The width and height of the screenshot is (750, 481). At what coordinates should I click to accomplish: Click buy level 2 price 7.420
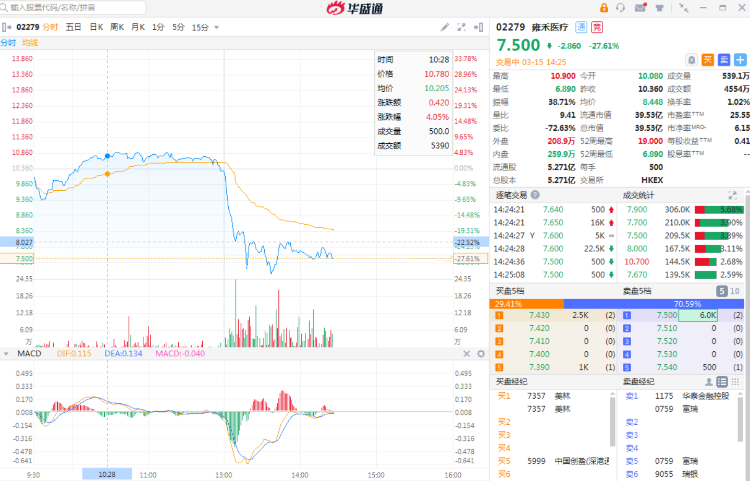(x=539, y=328)
